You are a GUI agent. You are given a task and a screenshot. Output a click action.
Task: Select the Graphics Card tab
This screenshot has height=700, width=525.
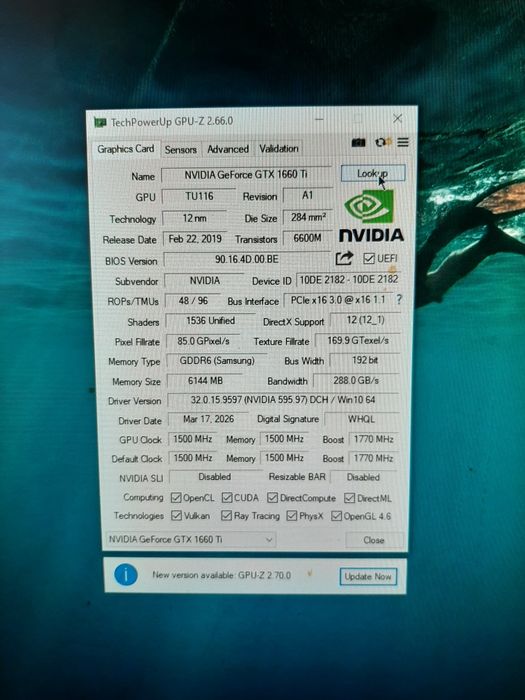coord(125,149)
